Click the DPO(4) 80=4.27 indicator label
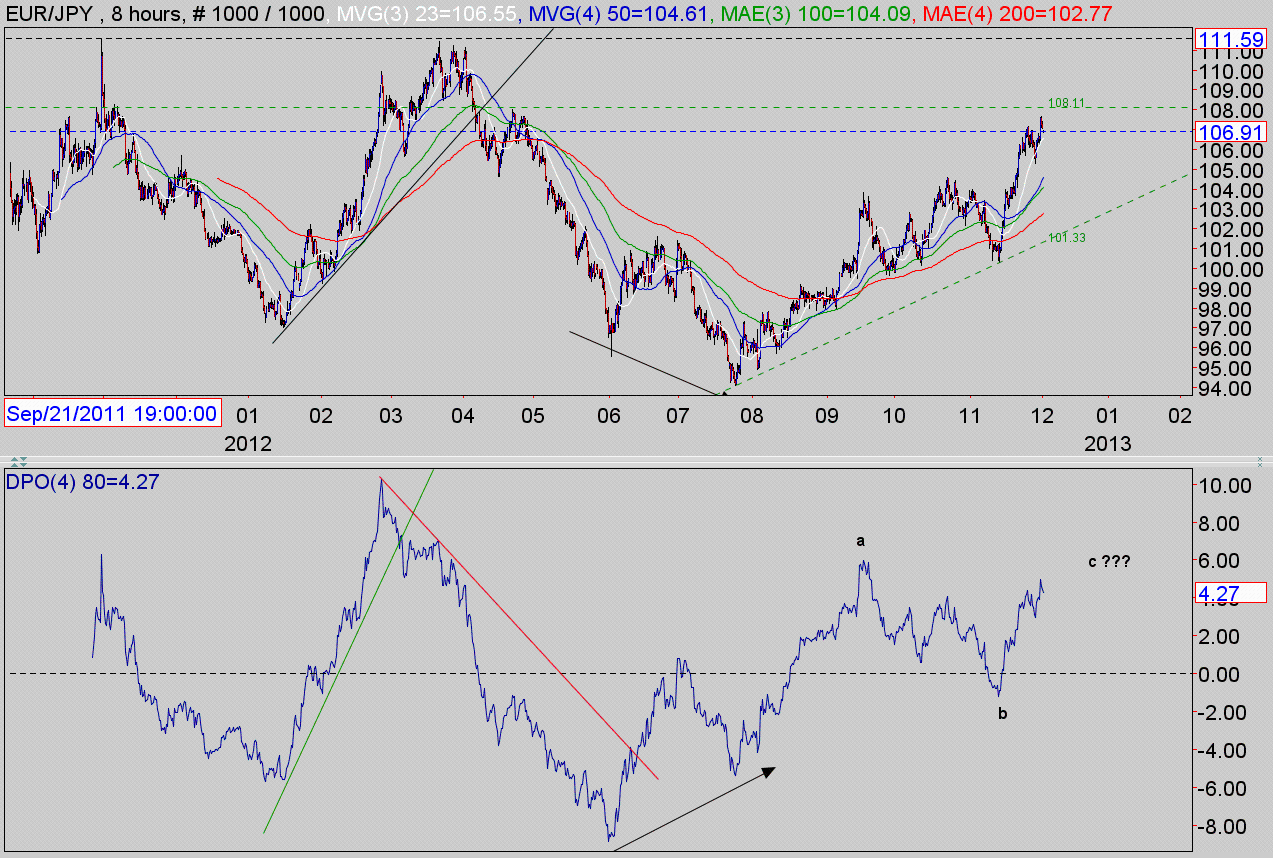This screenshot has height=858, width=1273. 85,483
